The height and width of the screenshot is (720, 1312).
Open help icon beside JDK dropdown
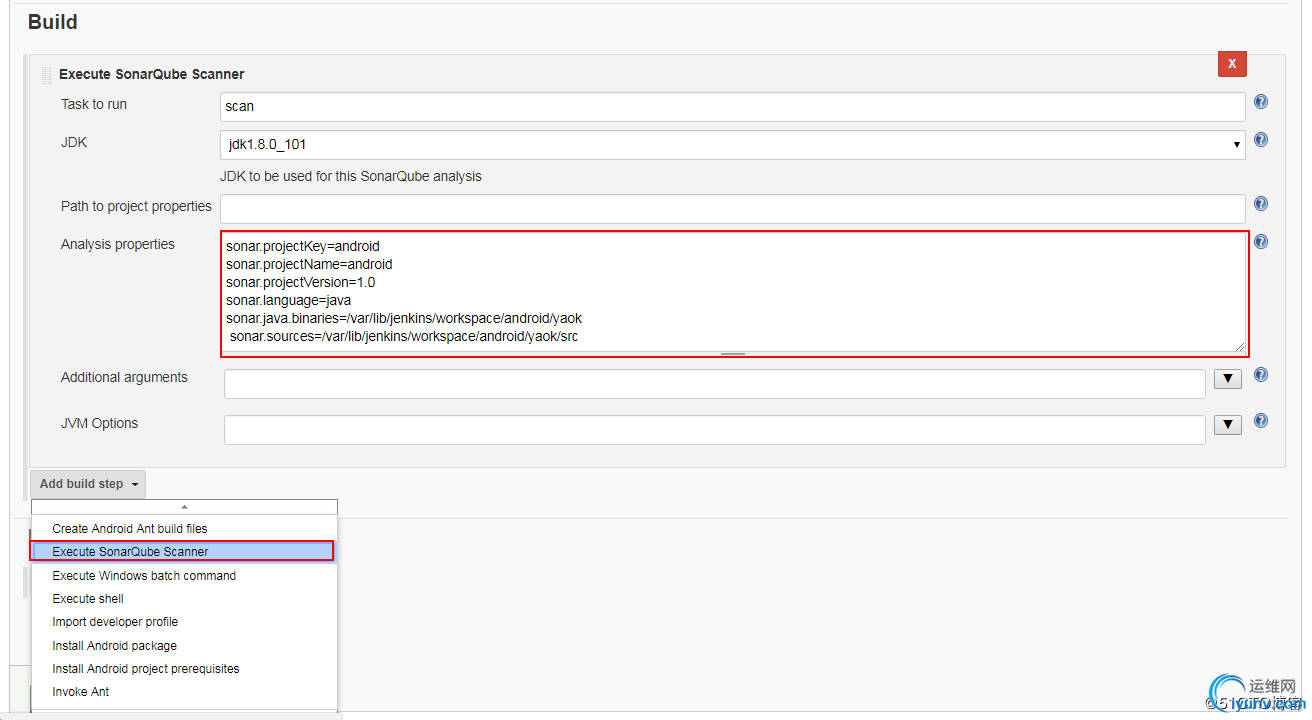tap(1261, 140)
